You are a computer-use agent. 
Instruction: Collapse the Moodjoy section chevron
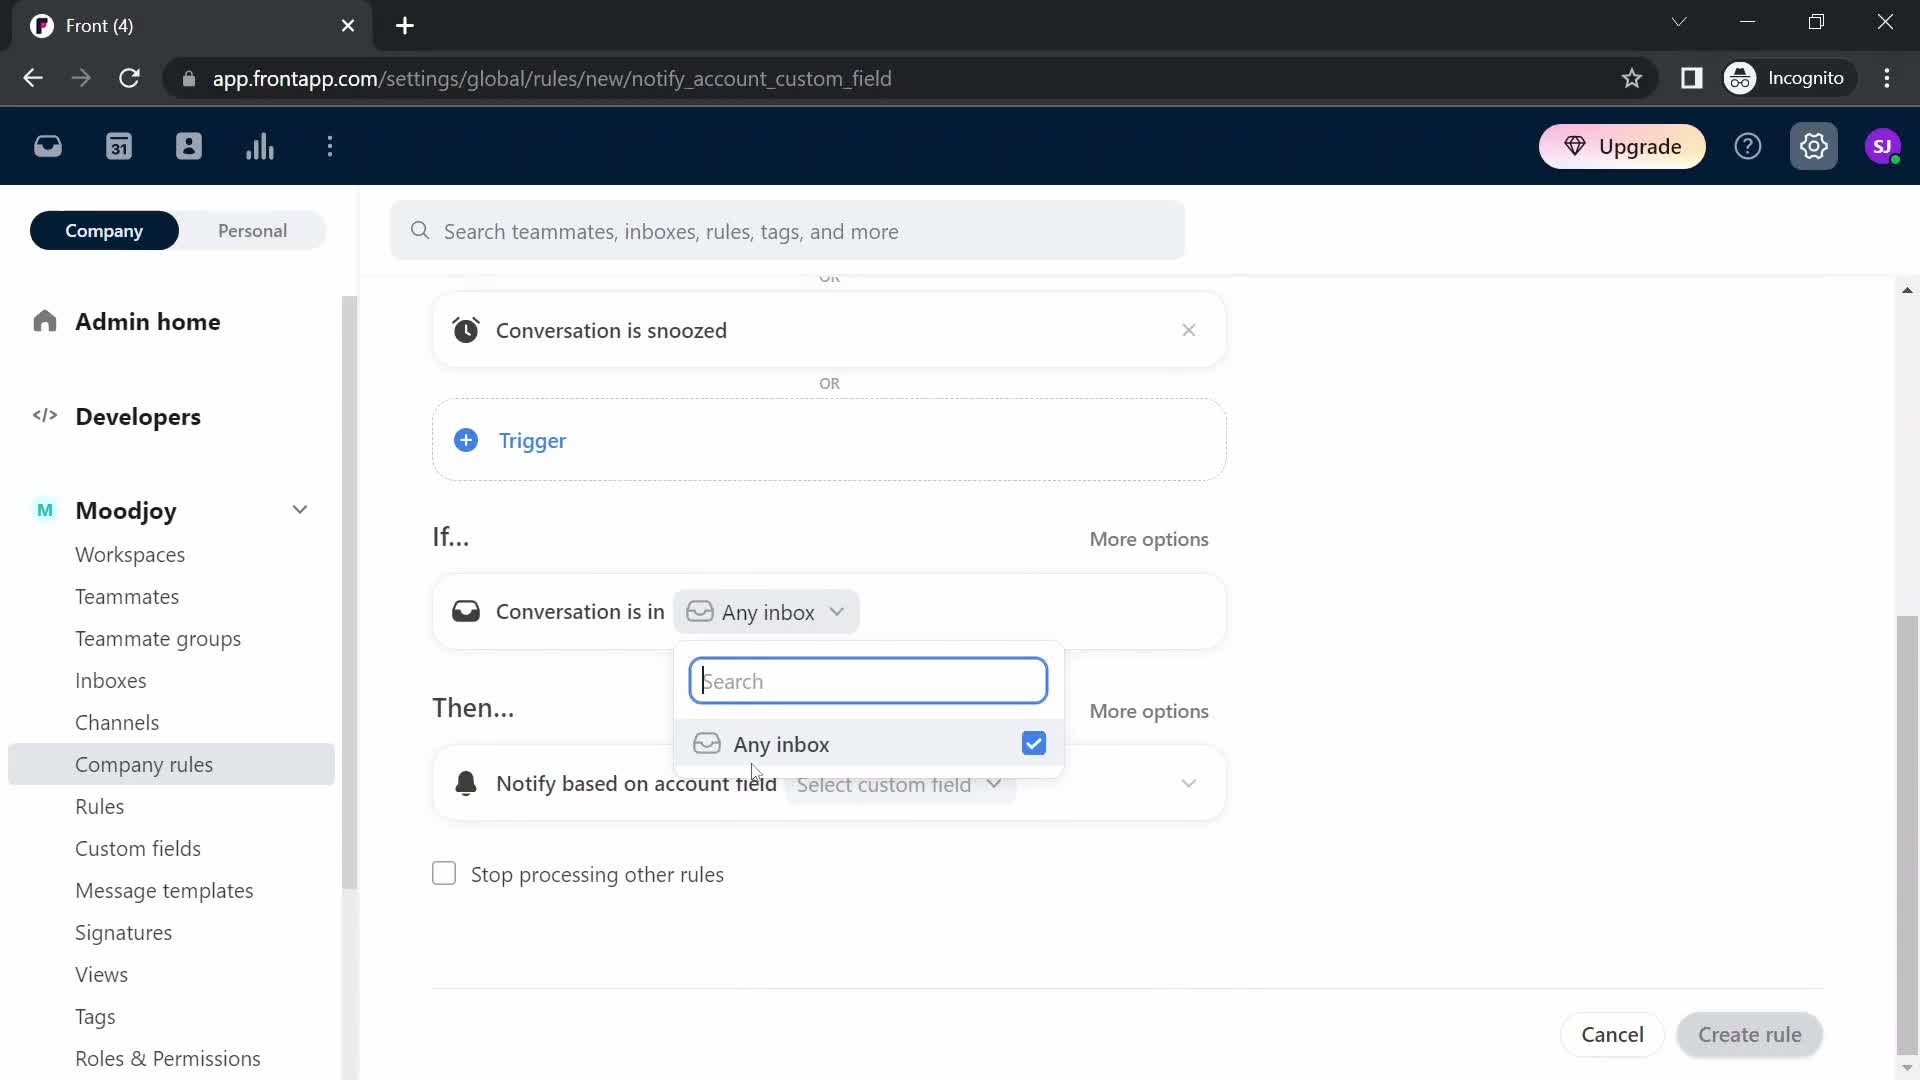(300, 510)
